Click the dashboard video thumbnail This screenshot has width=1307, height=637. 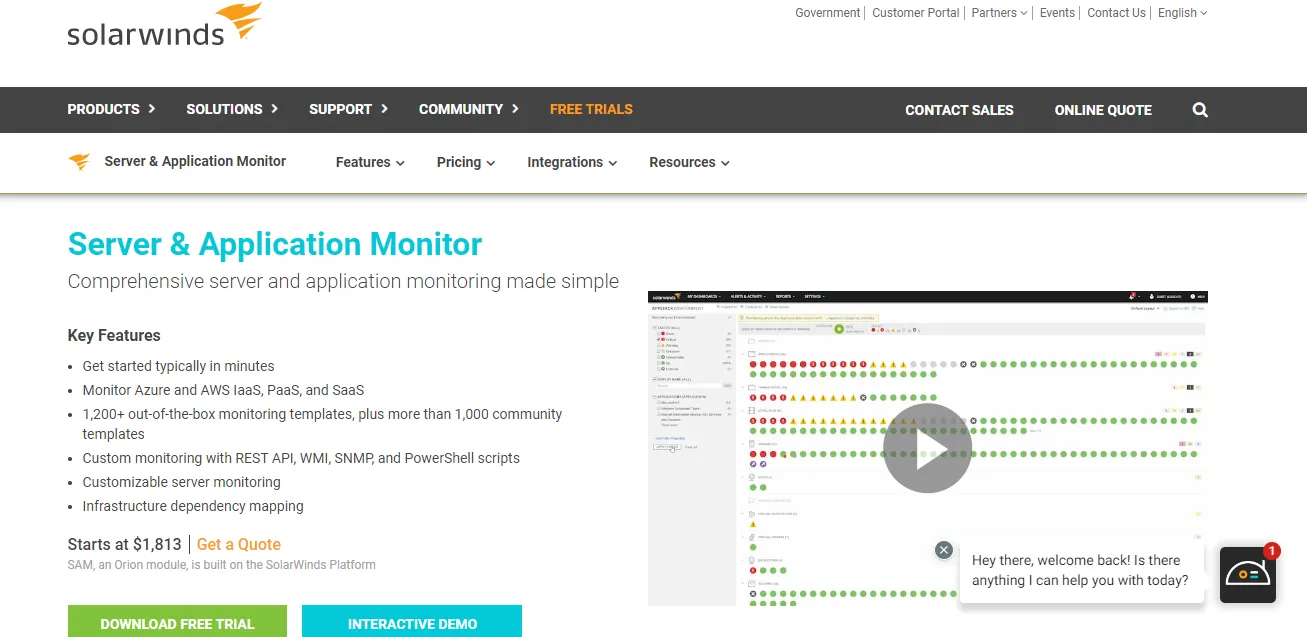coord(929,448)
